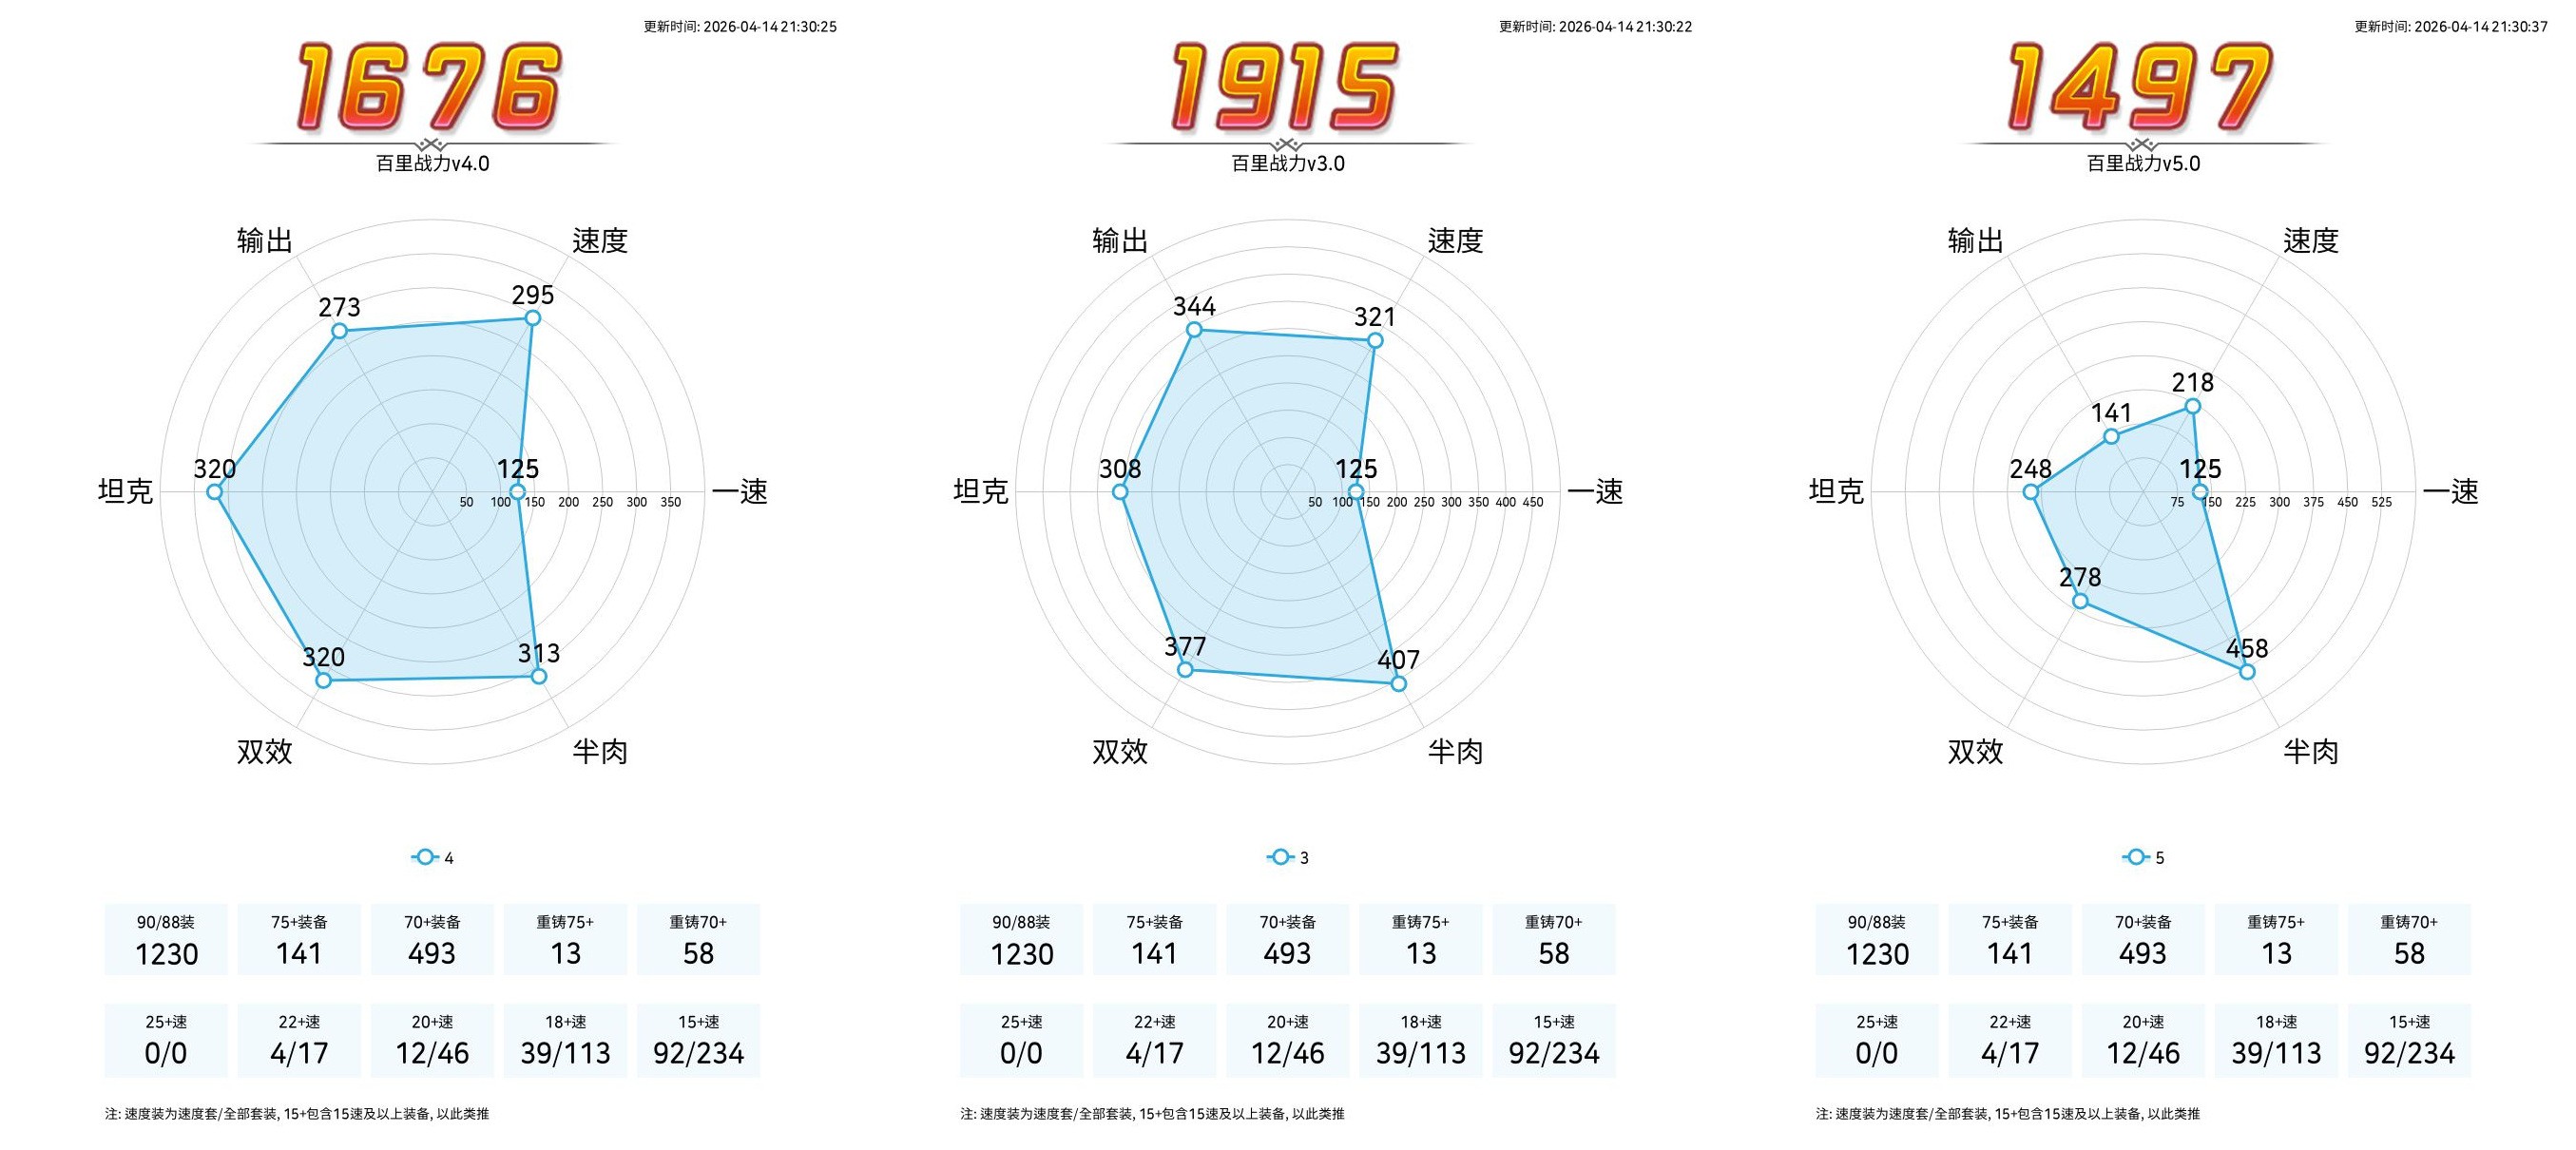Screen dimensions: 2576x1150
Task: Click the 速度 axis label in v3.0 chart
Action: pos(1454,241)
